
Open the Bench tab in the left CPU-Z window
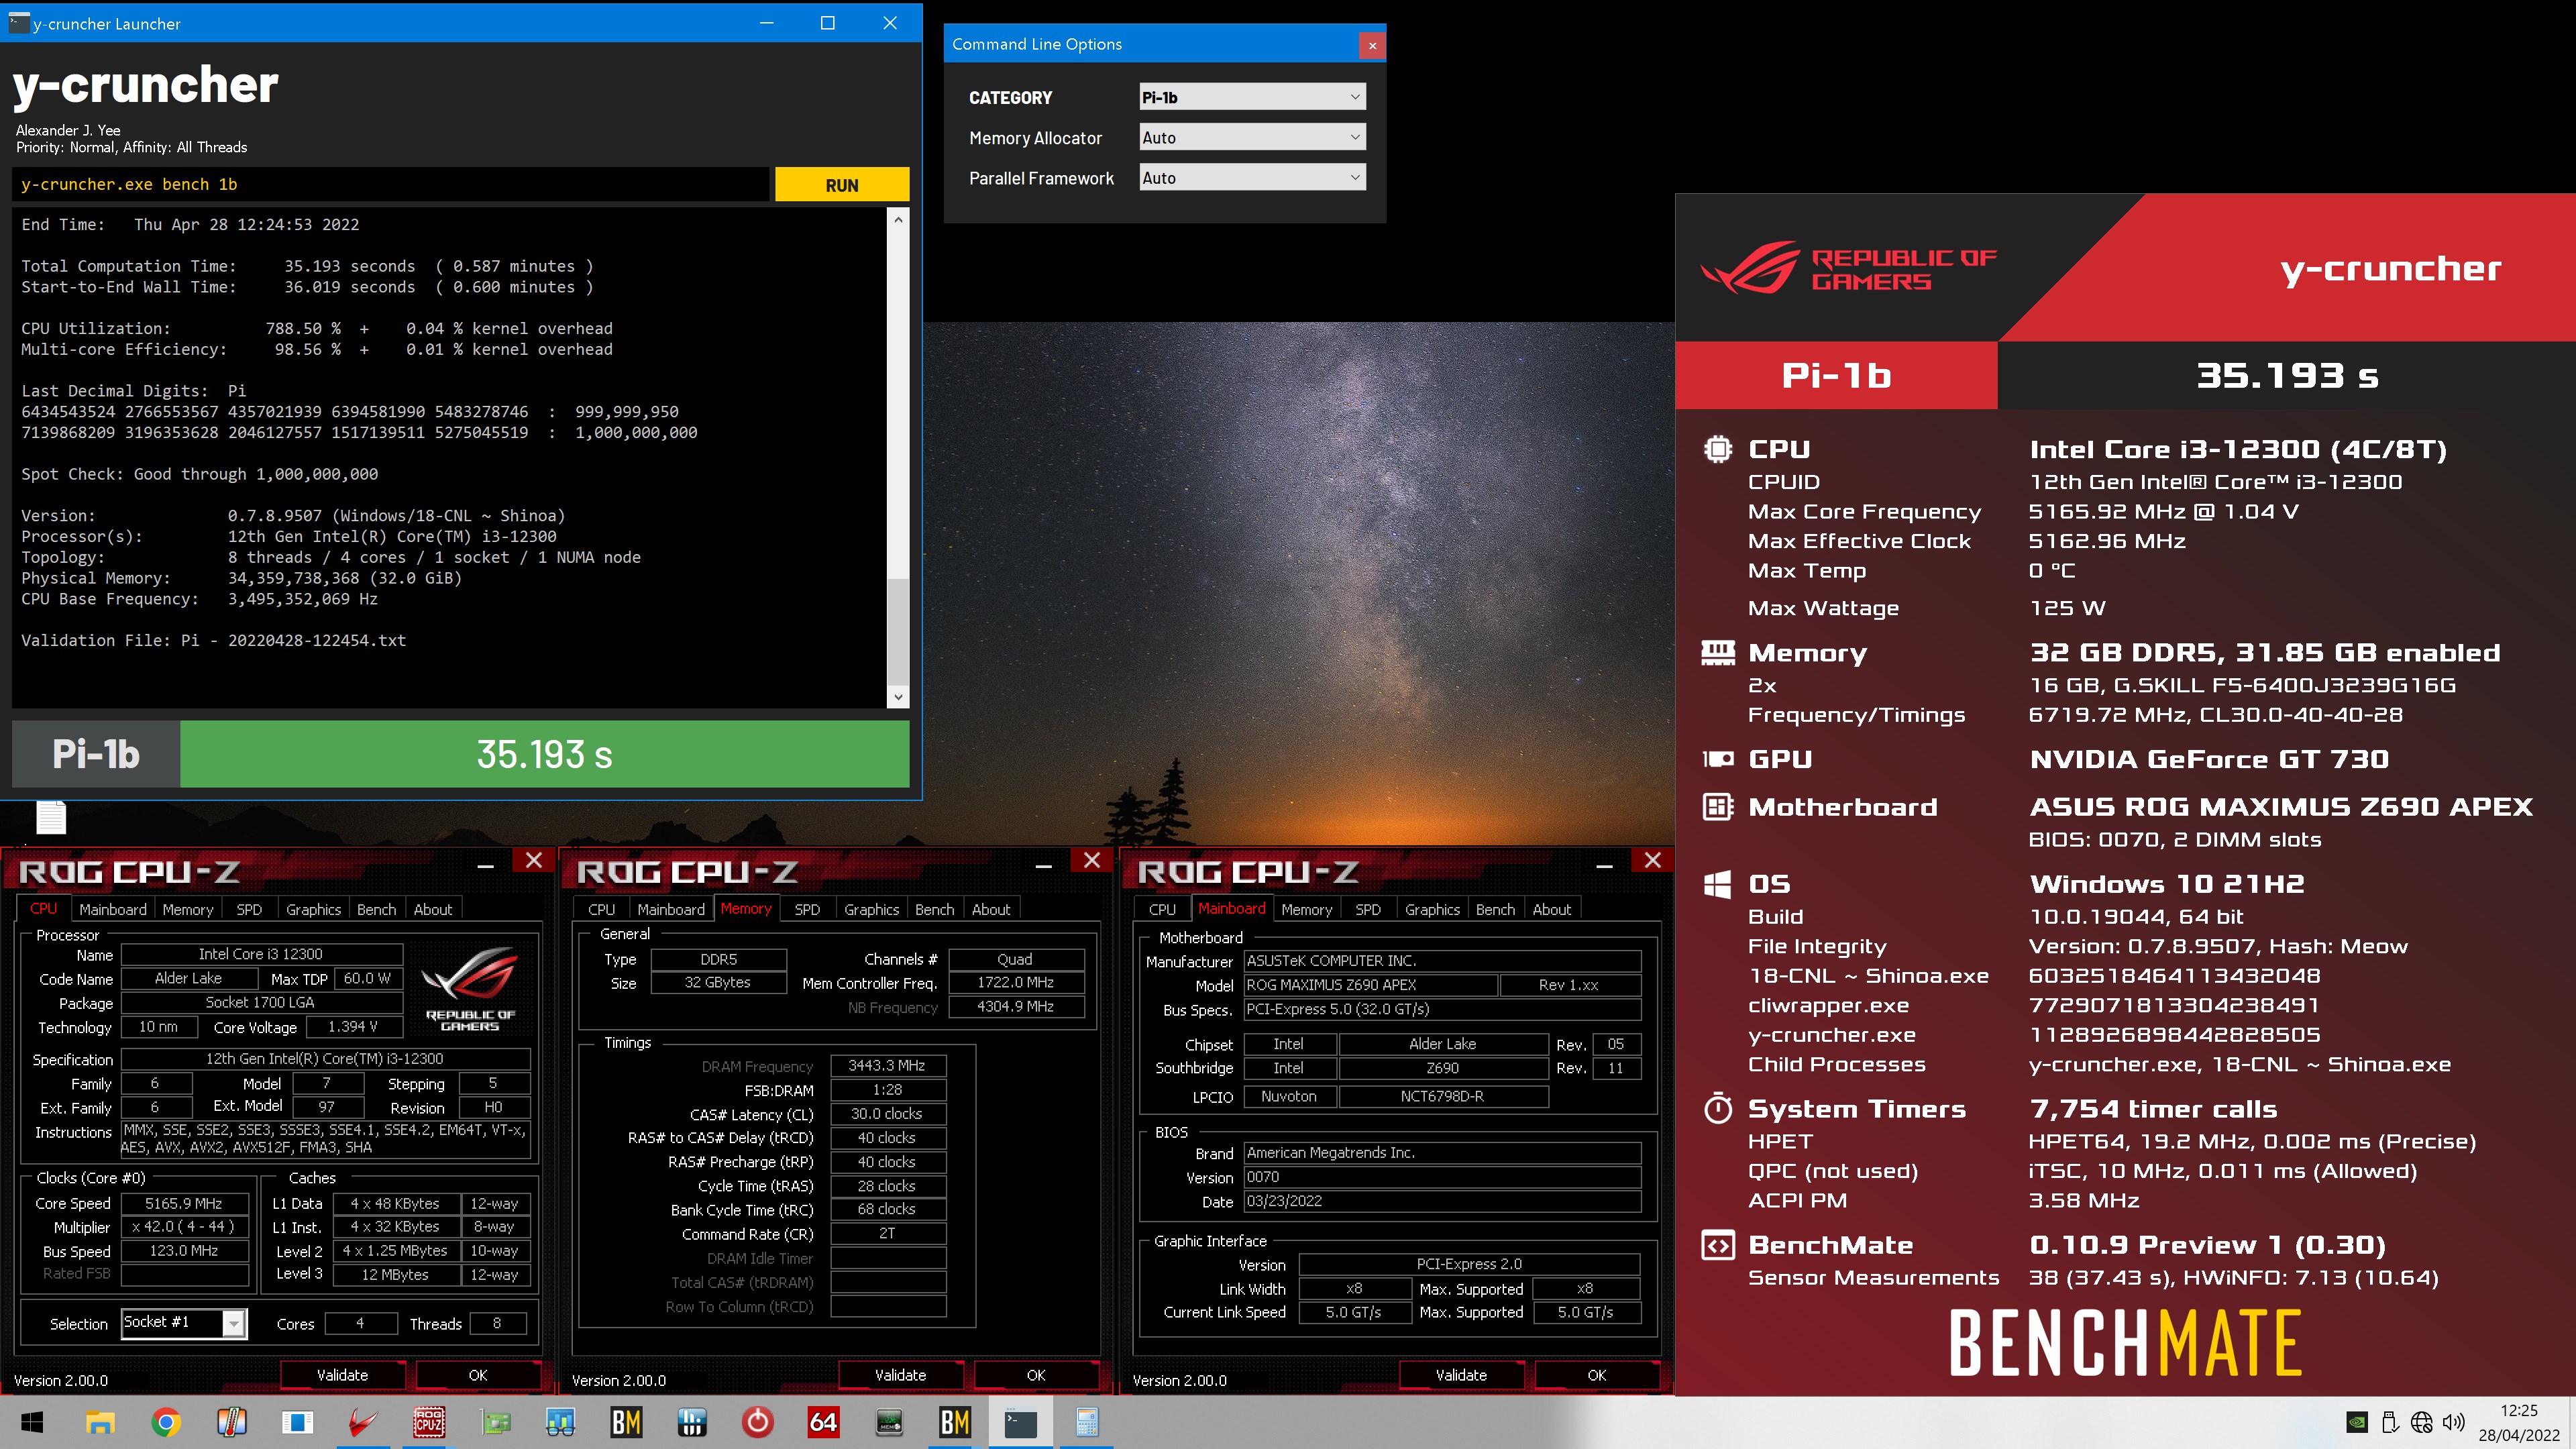click(x=376, y=909)
